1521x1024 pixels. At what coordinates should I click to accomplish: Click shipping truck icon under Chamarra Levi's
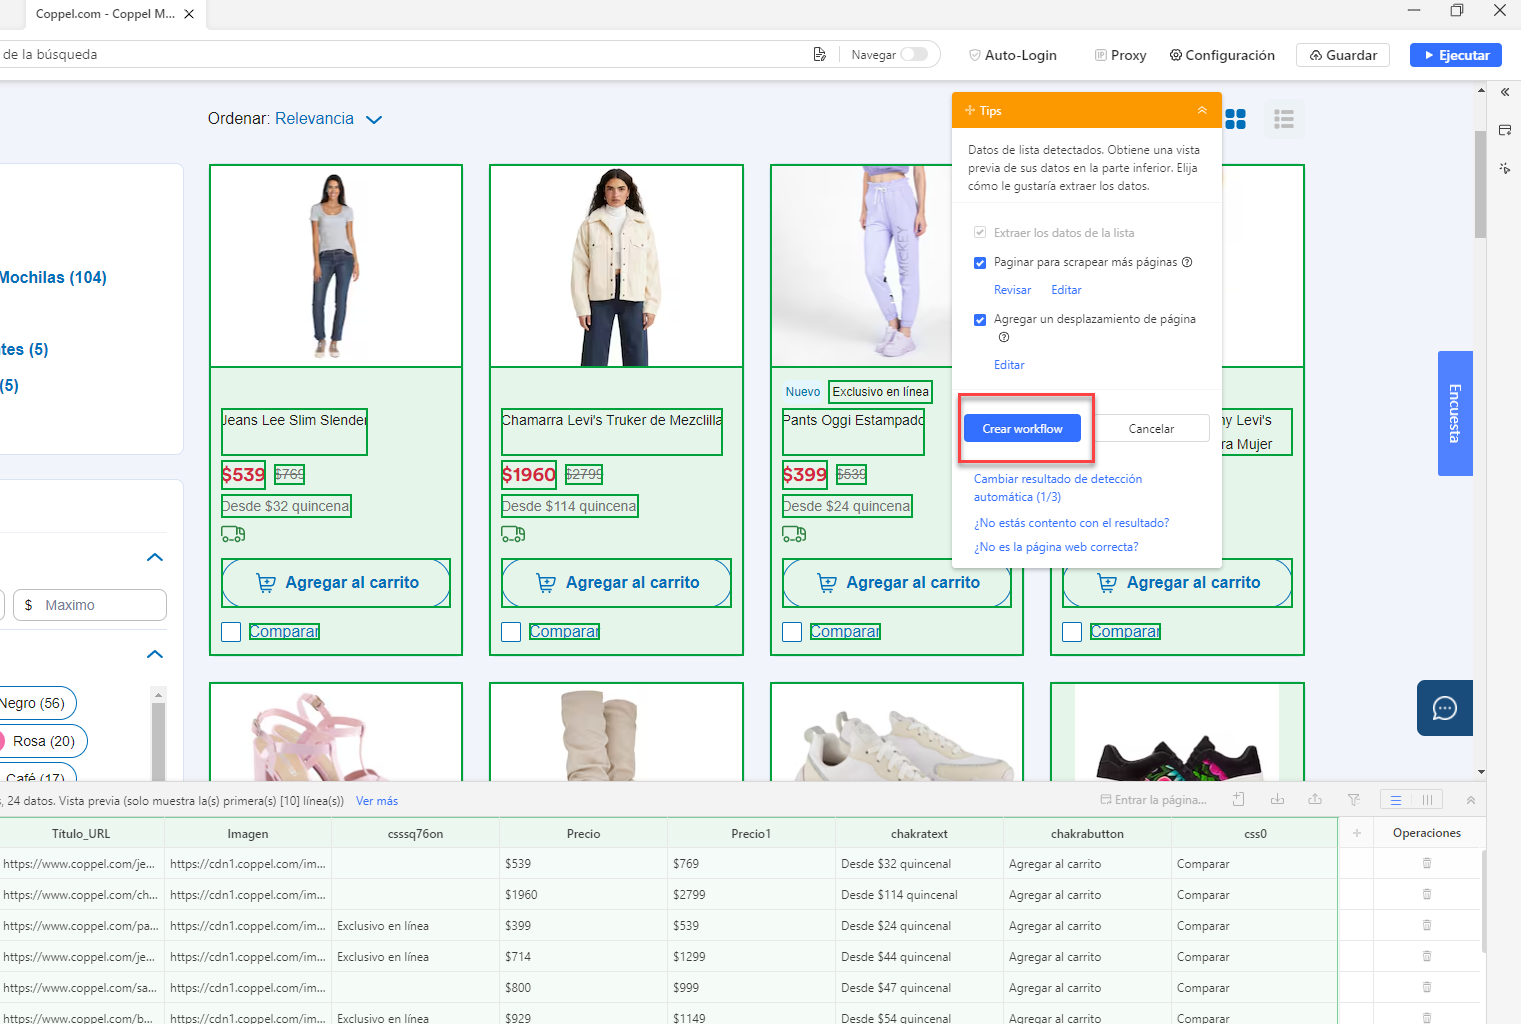pos(513,535)
